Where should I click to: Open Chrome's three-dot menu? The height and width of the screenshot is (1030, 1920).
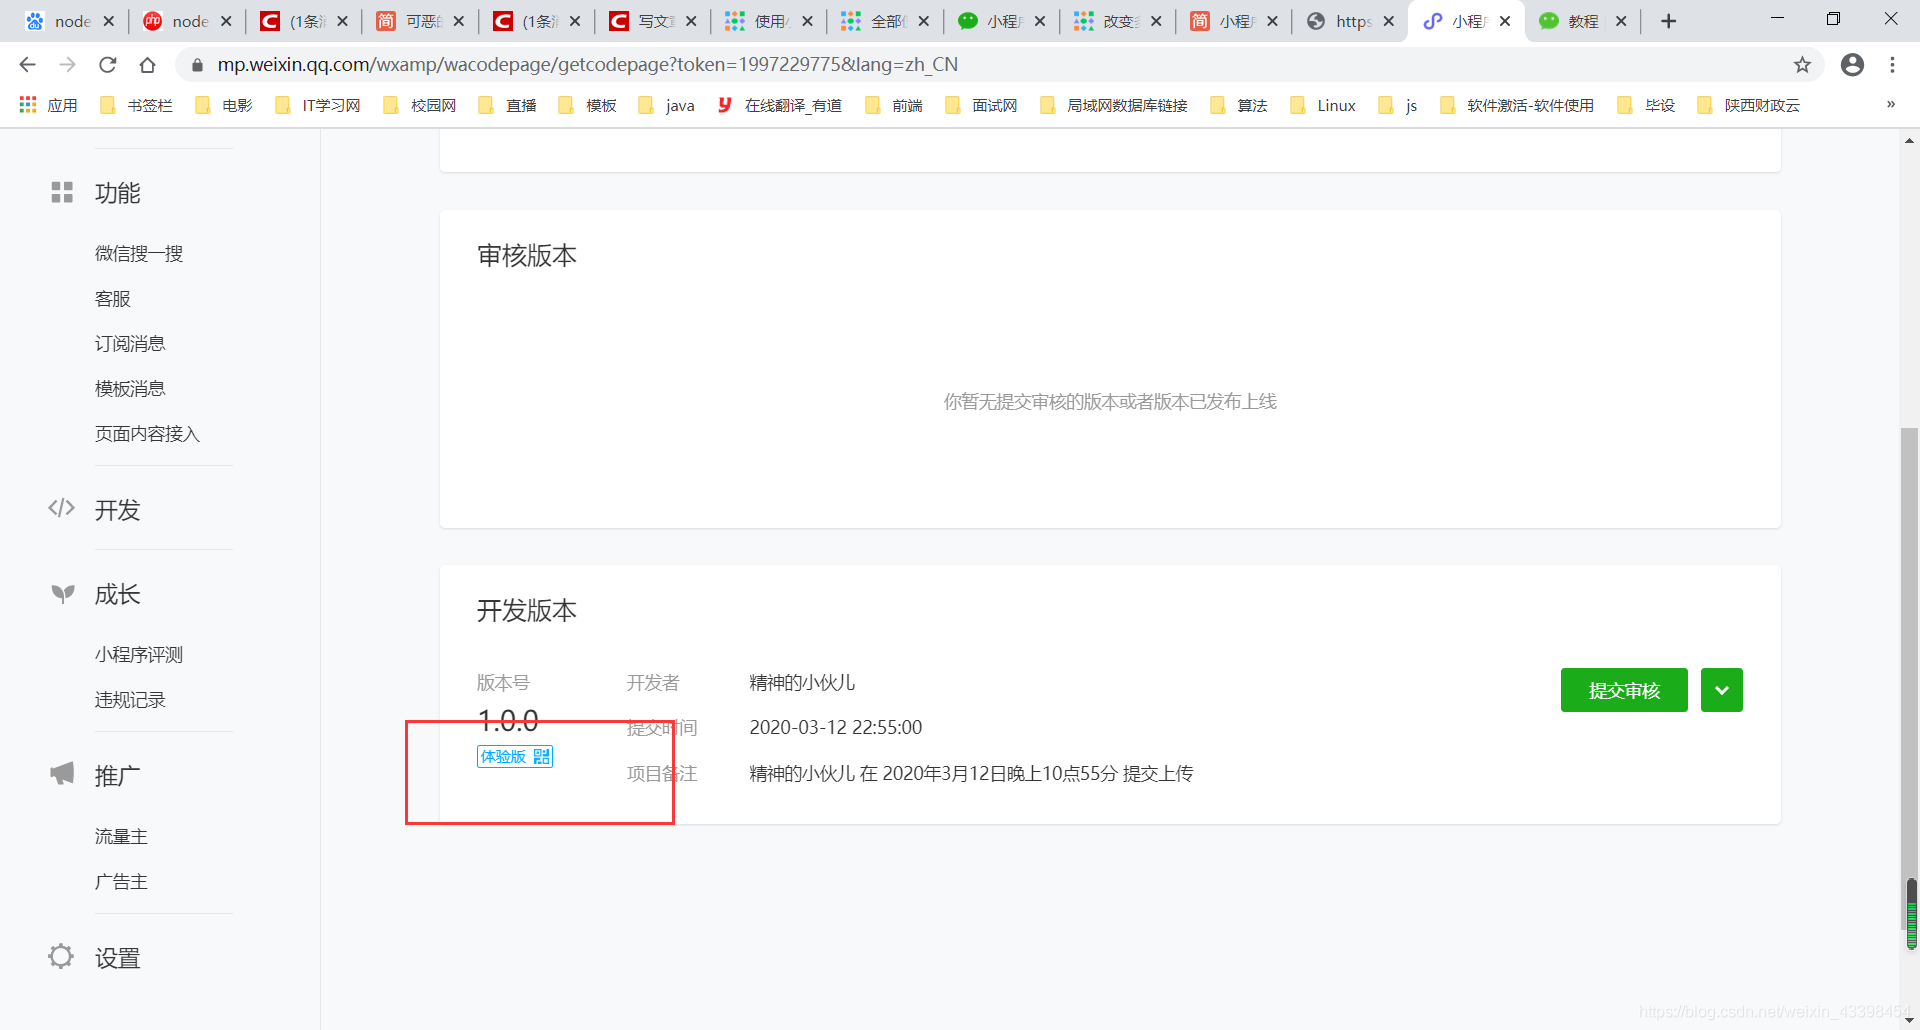(x=1892, y=64)
